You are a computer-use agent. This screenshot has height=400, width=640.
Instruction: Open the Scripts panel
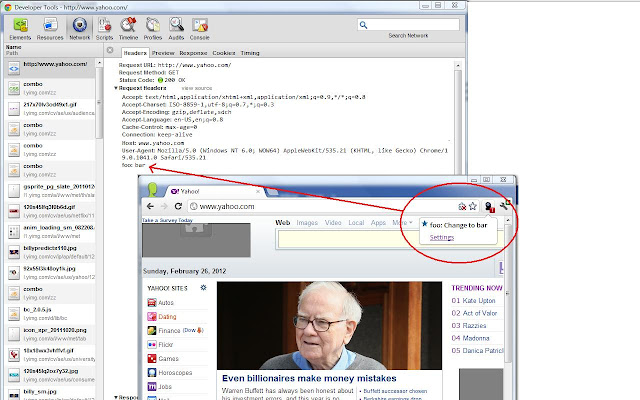pyautogui.click(x=103, y=28)
